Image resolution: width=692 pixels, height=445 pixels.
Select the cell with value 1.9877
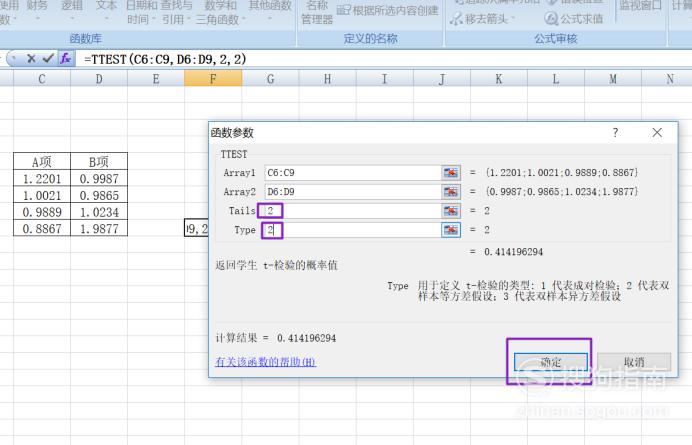point(99,229)
